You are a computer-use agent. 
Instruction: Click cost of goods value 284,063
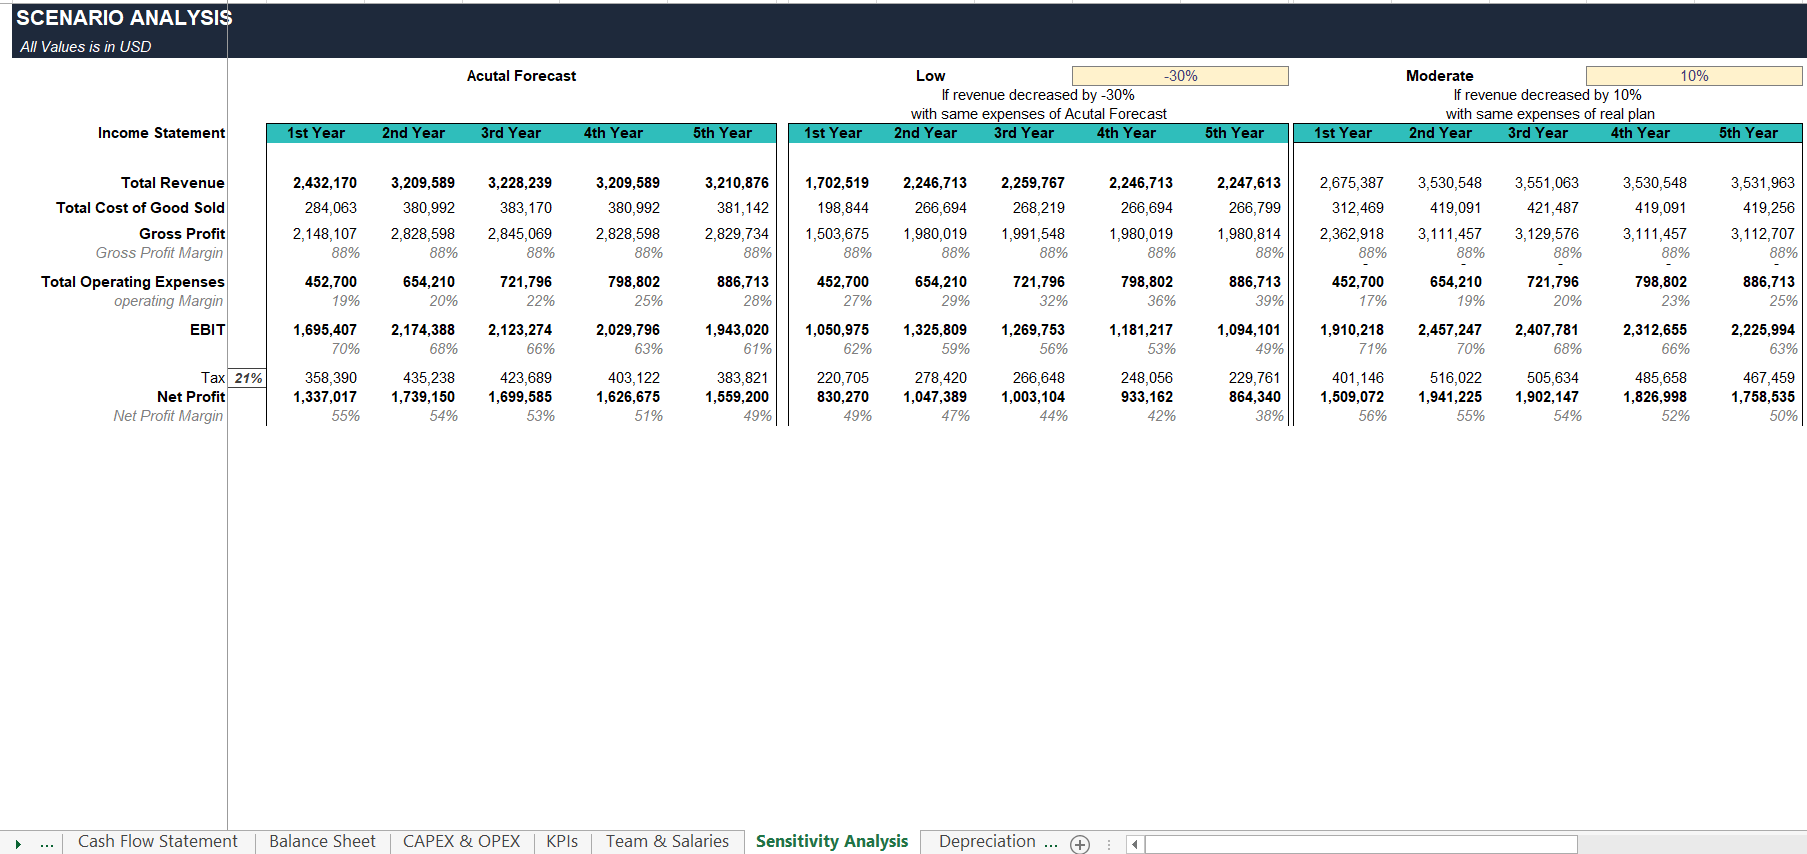coord(330,208)
